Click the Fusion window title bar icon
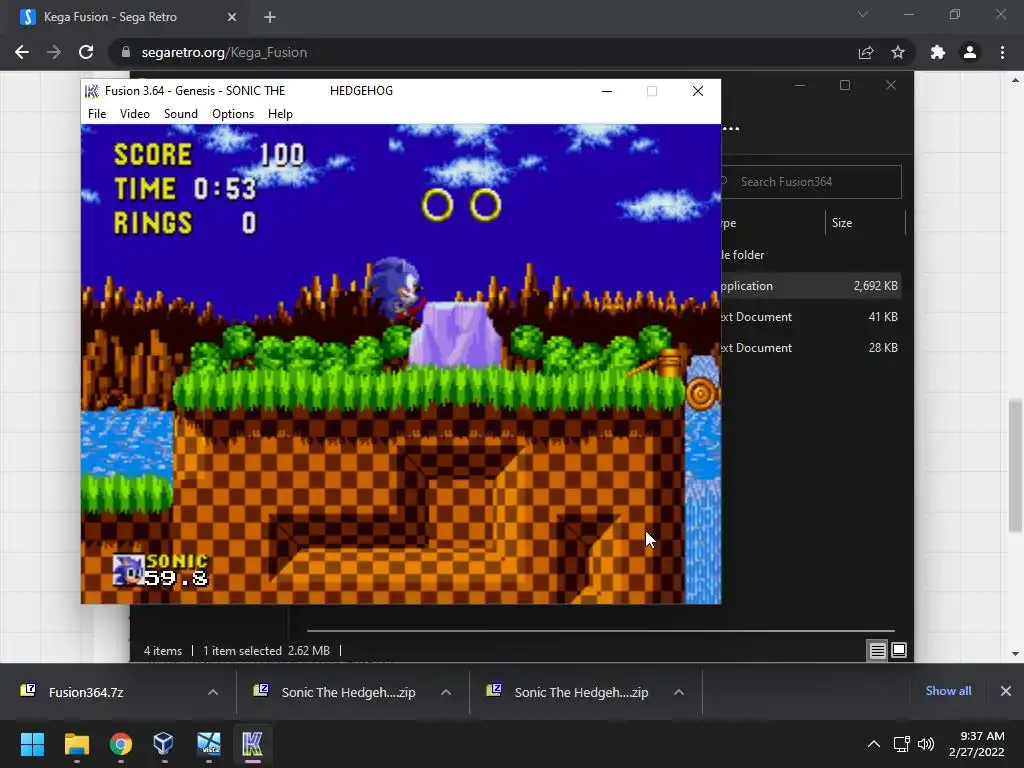 [92, 91]
